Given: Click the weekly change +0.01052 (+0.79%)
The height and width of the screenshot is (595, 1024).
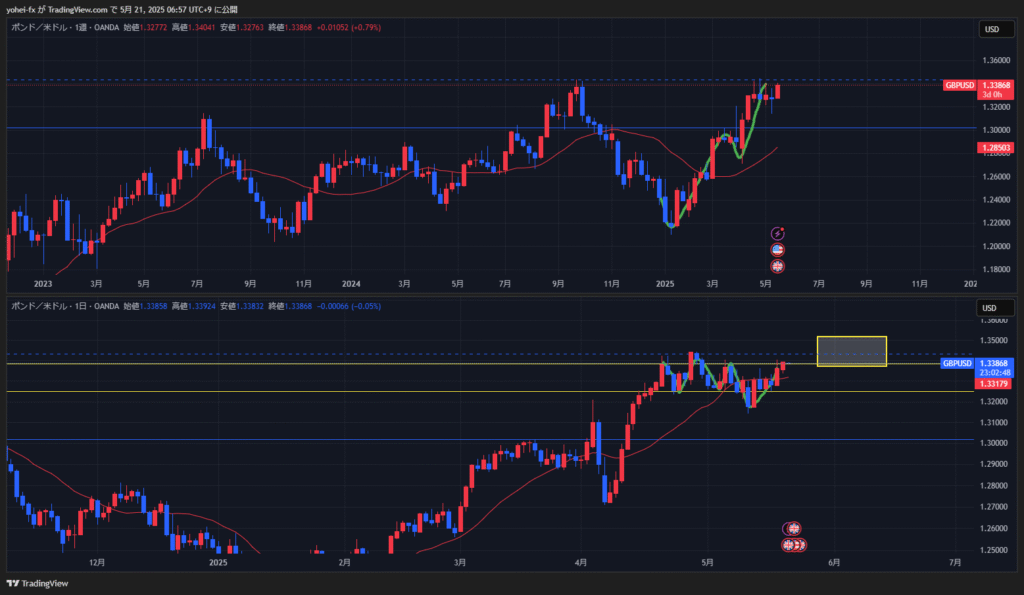Looking at the screenshot, I should [349, 27].
